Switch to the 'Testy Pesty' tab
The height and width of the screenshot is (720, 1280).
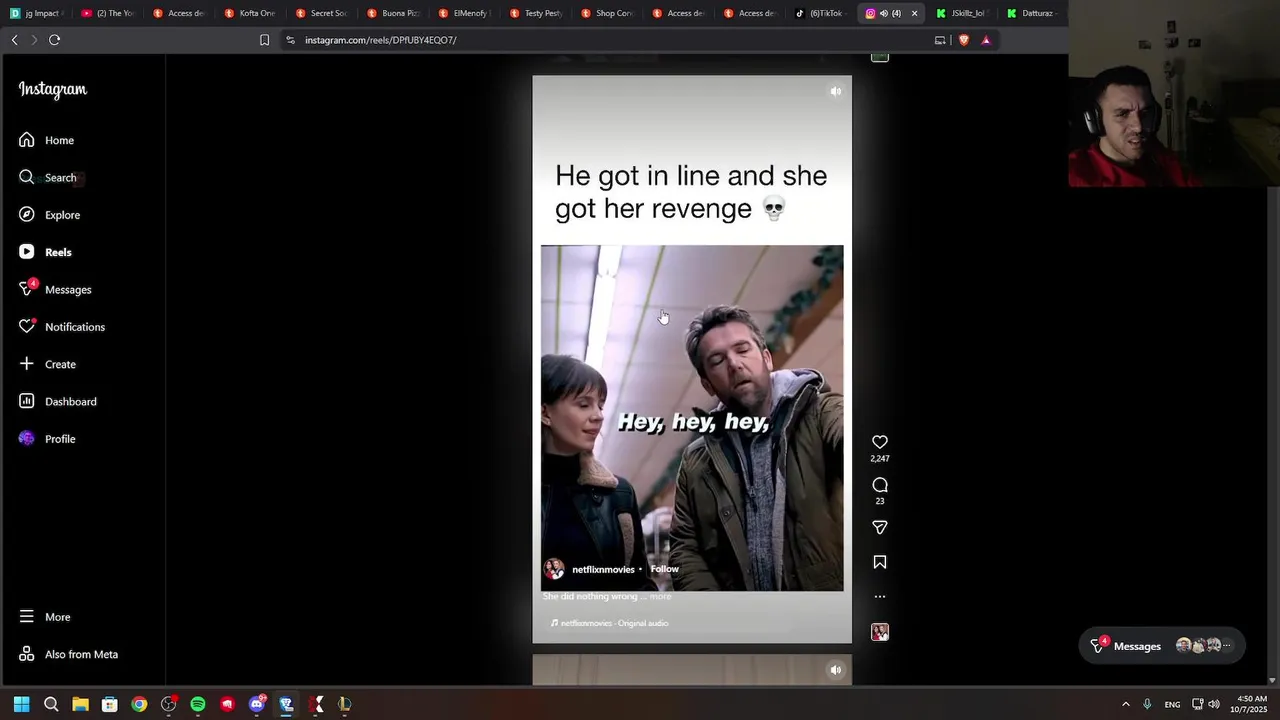coord(535,13)
